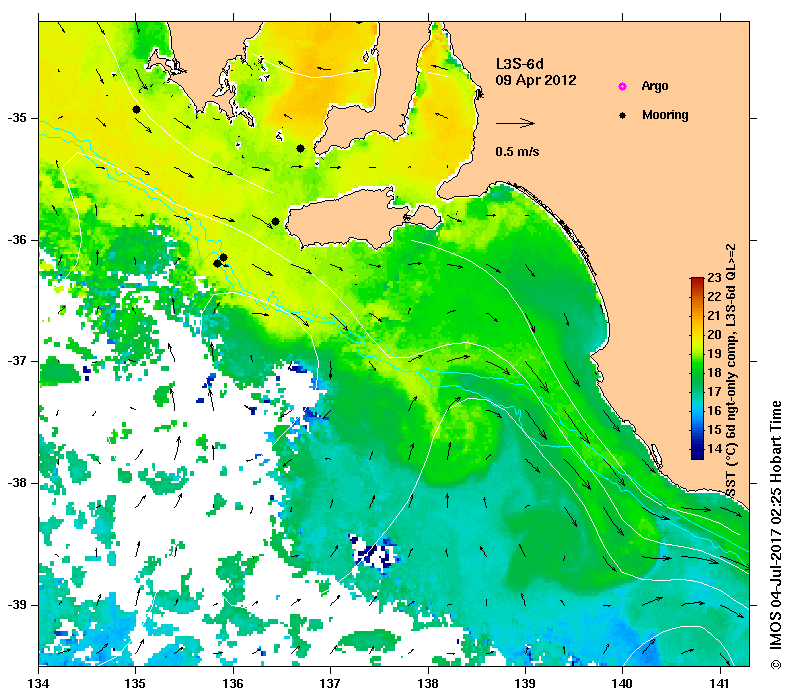Click the 'Mooring' legend text
791x700 pixels.
pyautogui.click(x=665, y=115)
